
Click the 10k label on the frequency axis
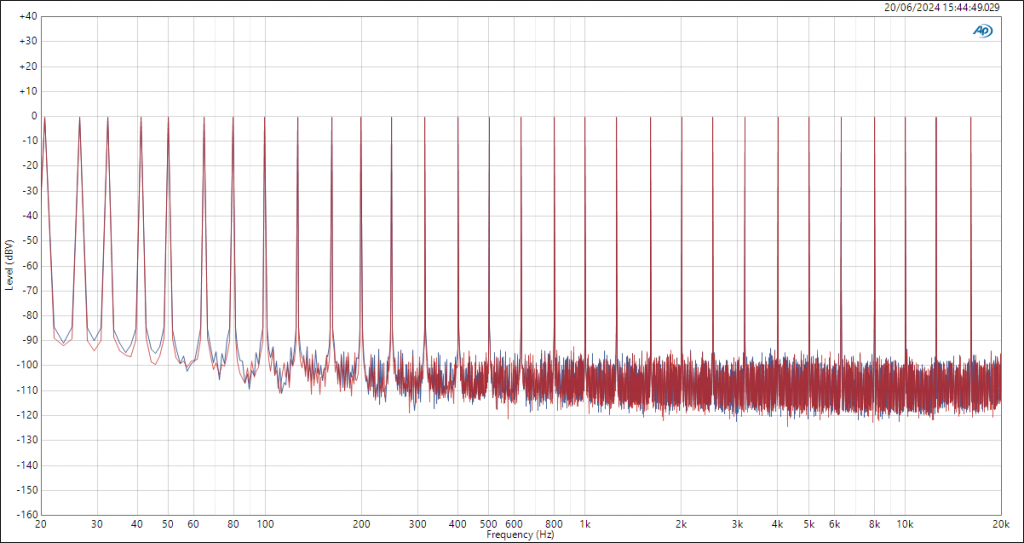[904, 524]
